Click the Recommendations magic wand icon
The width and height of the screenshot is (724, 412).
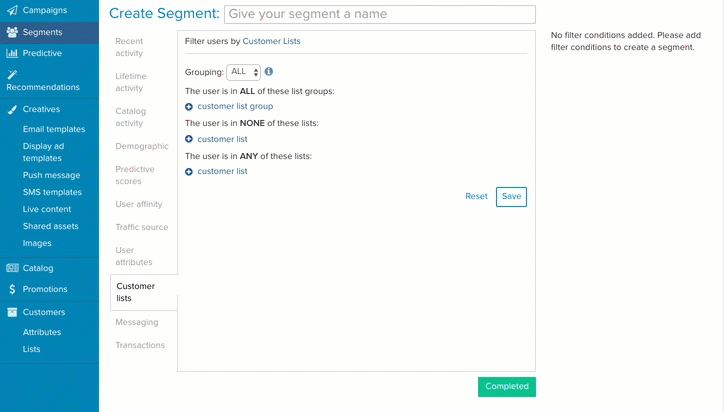(x=12, y=74)
